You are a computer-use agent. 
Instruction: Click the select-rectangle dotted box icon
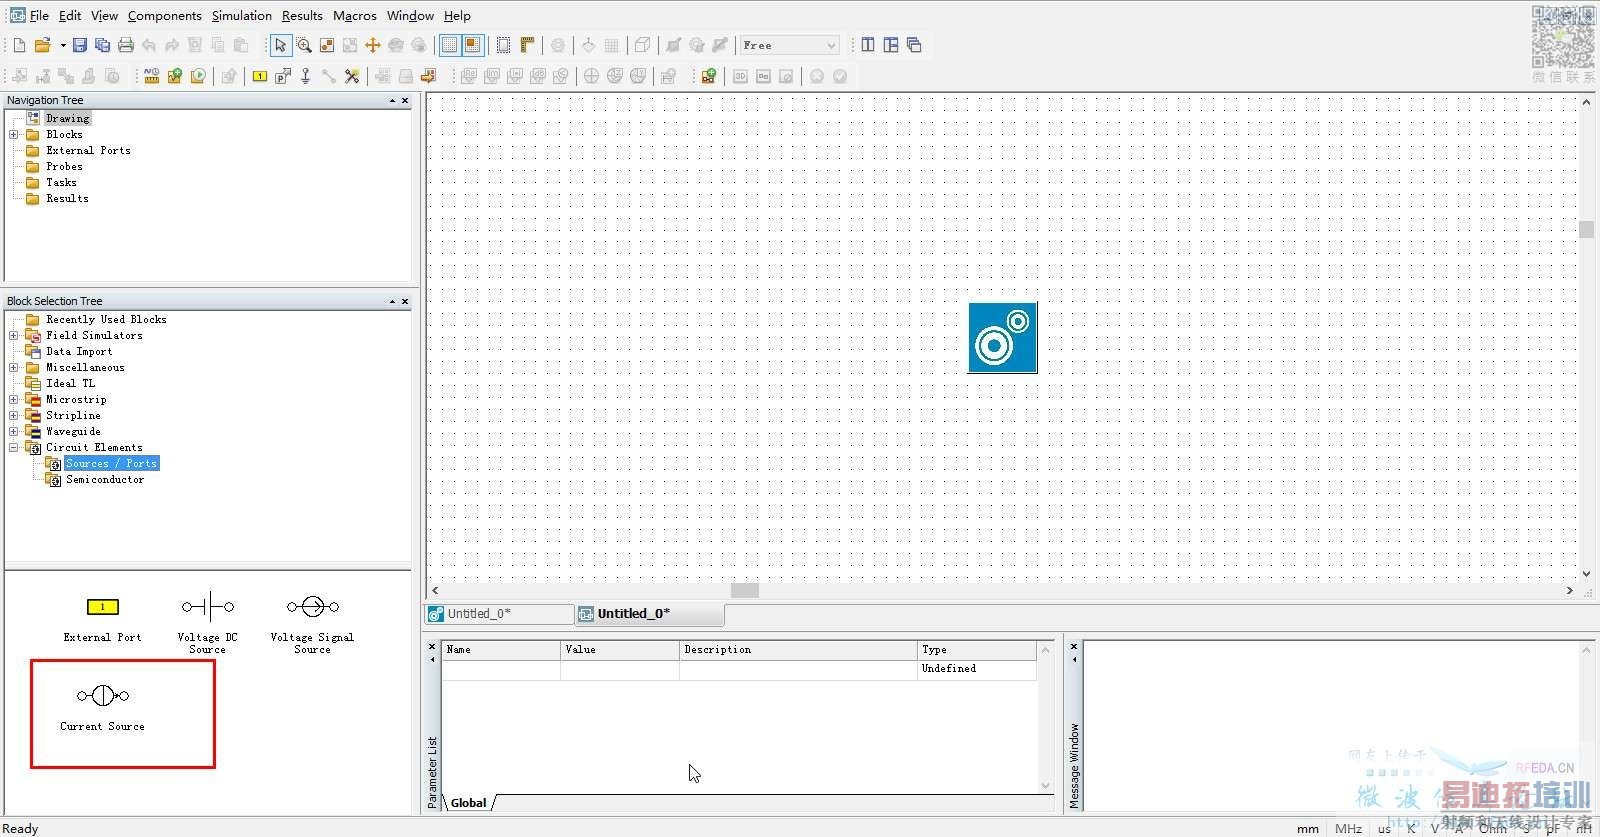503,45
